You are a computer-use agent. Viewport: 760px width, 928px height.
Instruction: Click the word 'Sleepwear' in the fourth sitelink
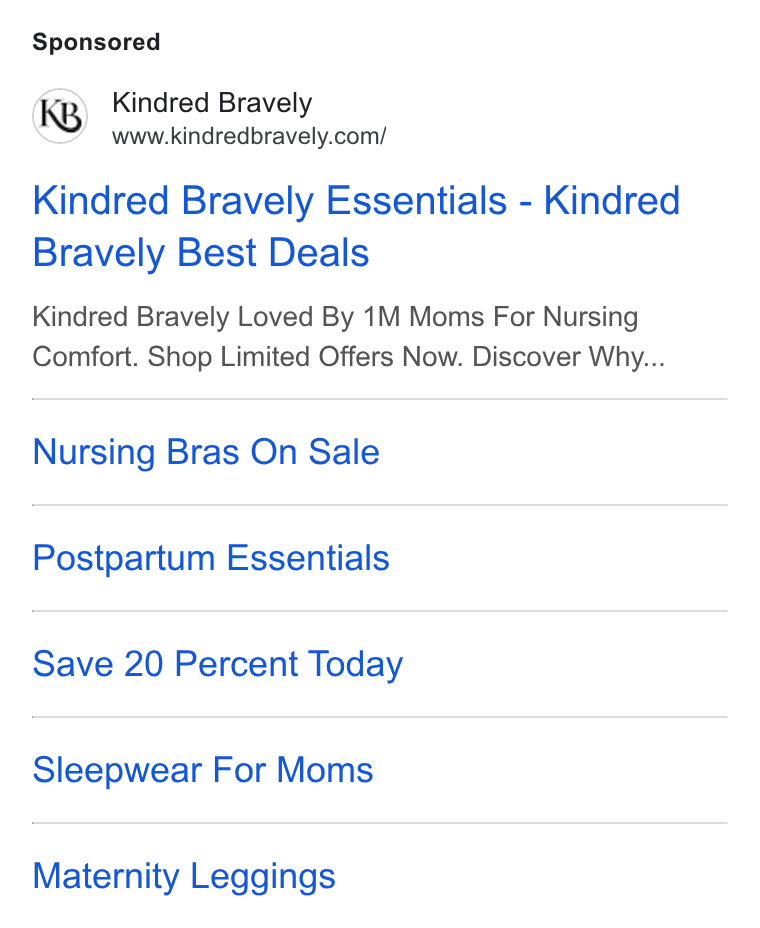point(117,770)
